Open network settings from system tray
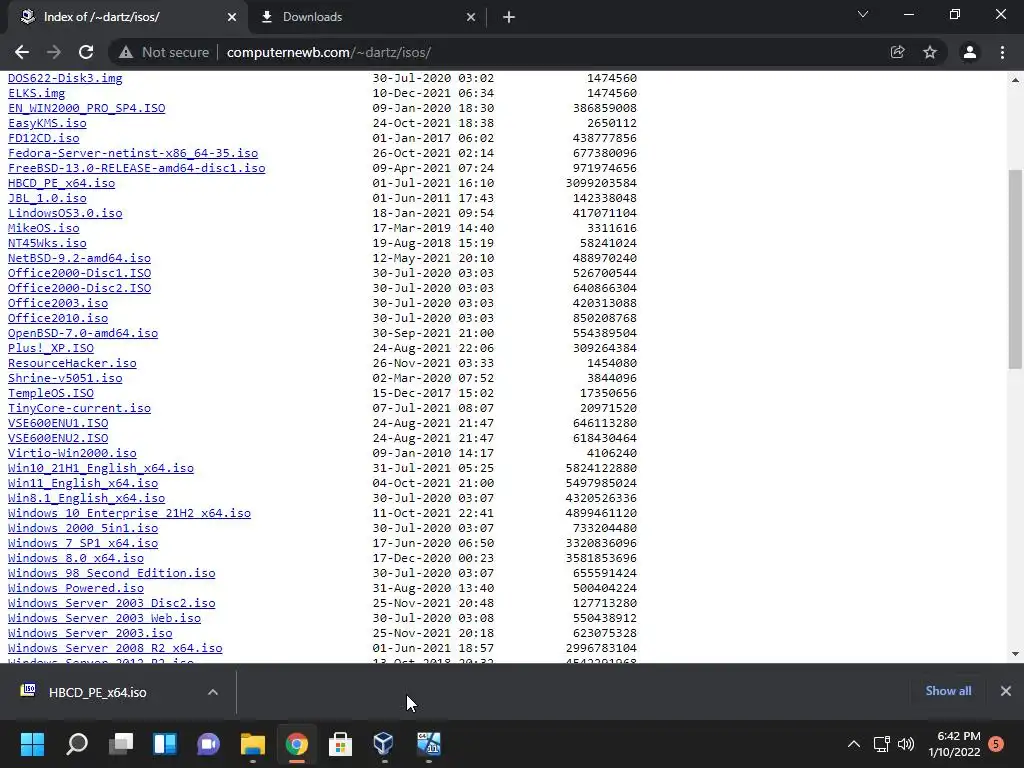1024x768 pixels. (882, 744)
